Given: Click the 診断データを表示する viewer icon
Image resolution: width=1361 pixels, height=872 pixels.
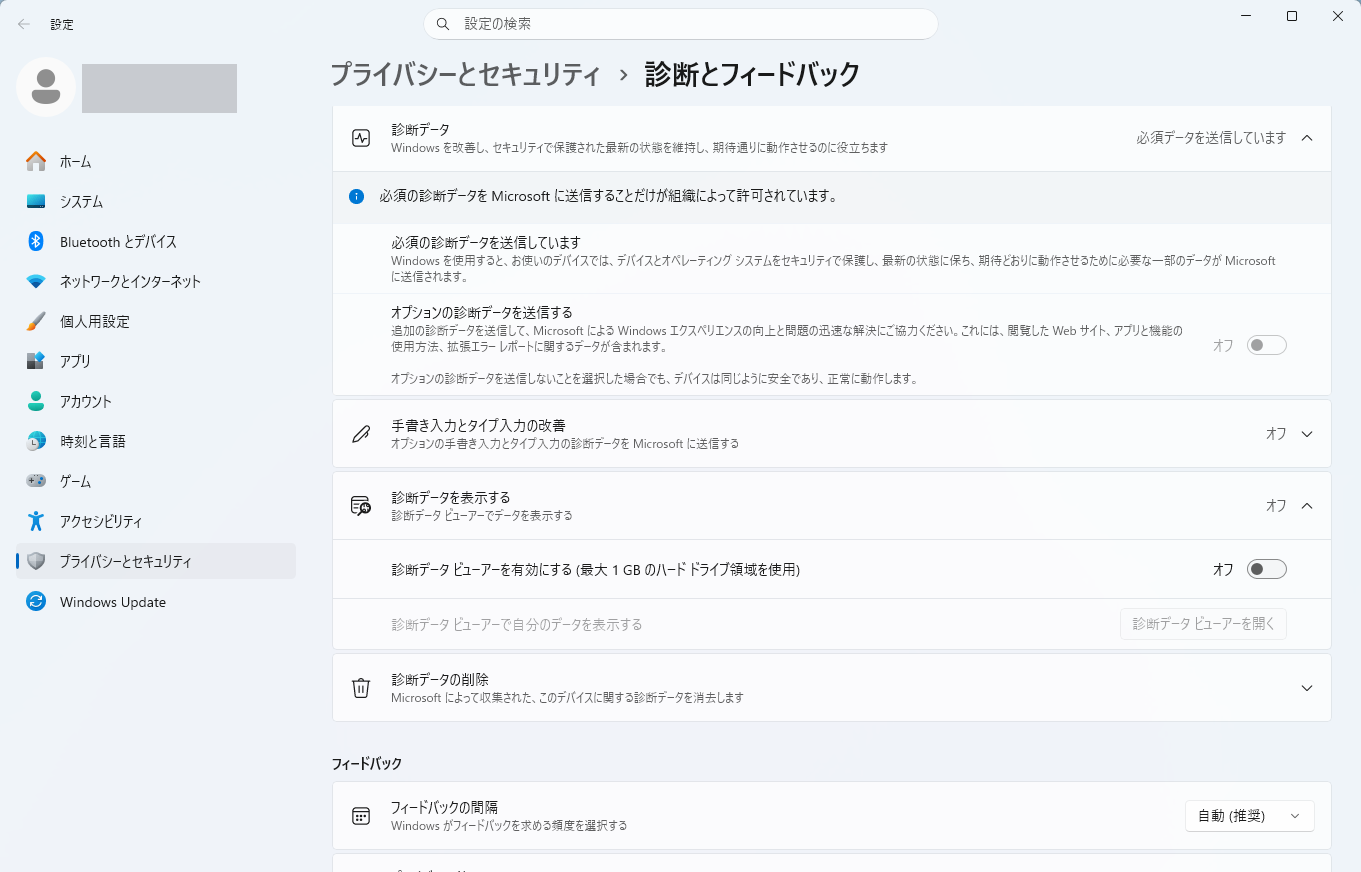Looking at the screenshot, I should click(361, 506).
